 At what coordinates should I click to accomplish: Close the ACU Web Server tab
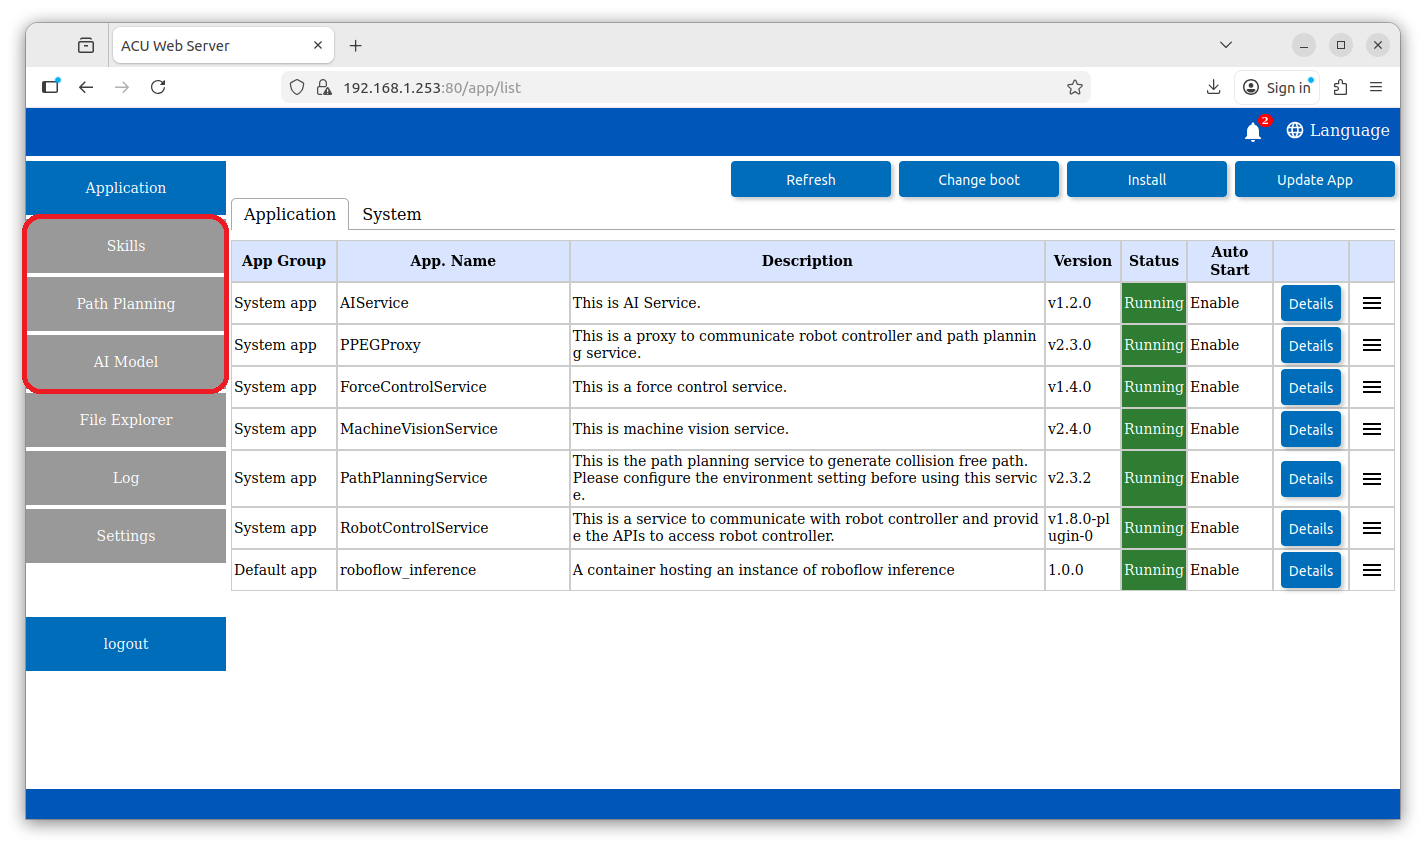point(318,45)
